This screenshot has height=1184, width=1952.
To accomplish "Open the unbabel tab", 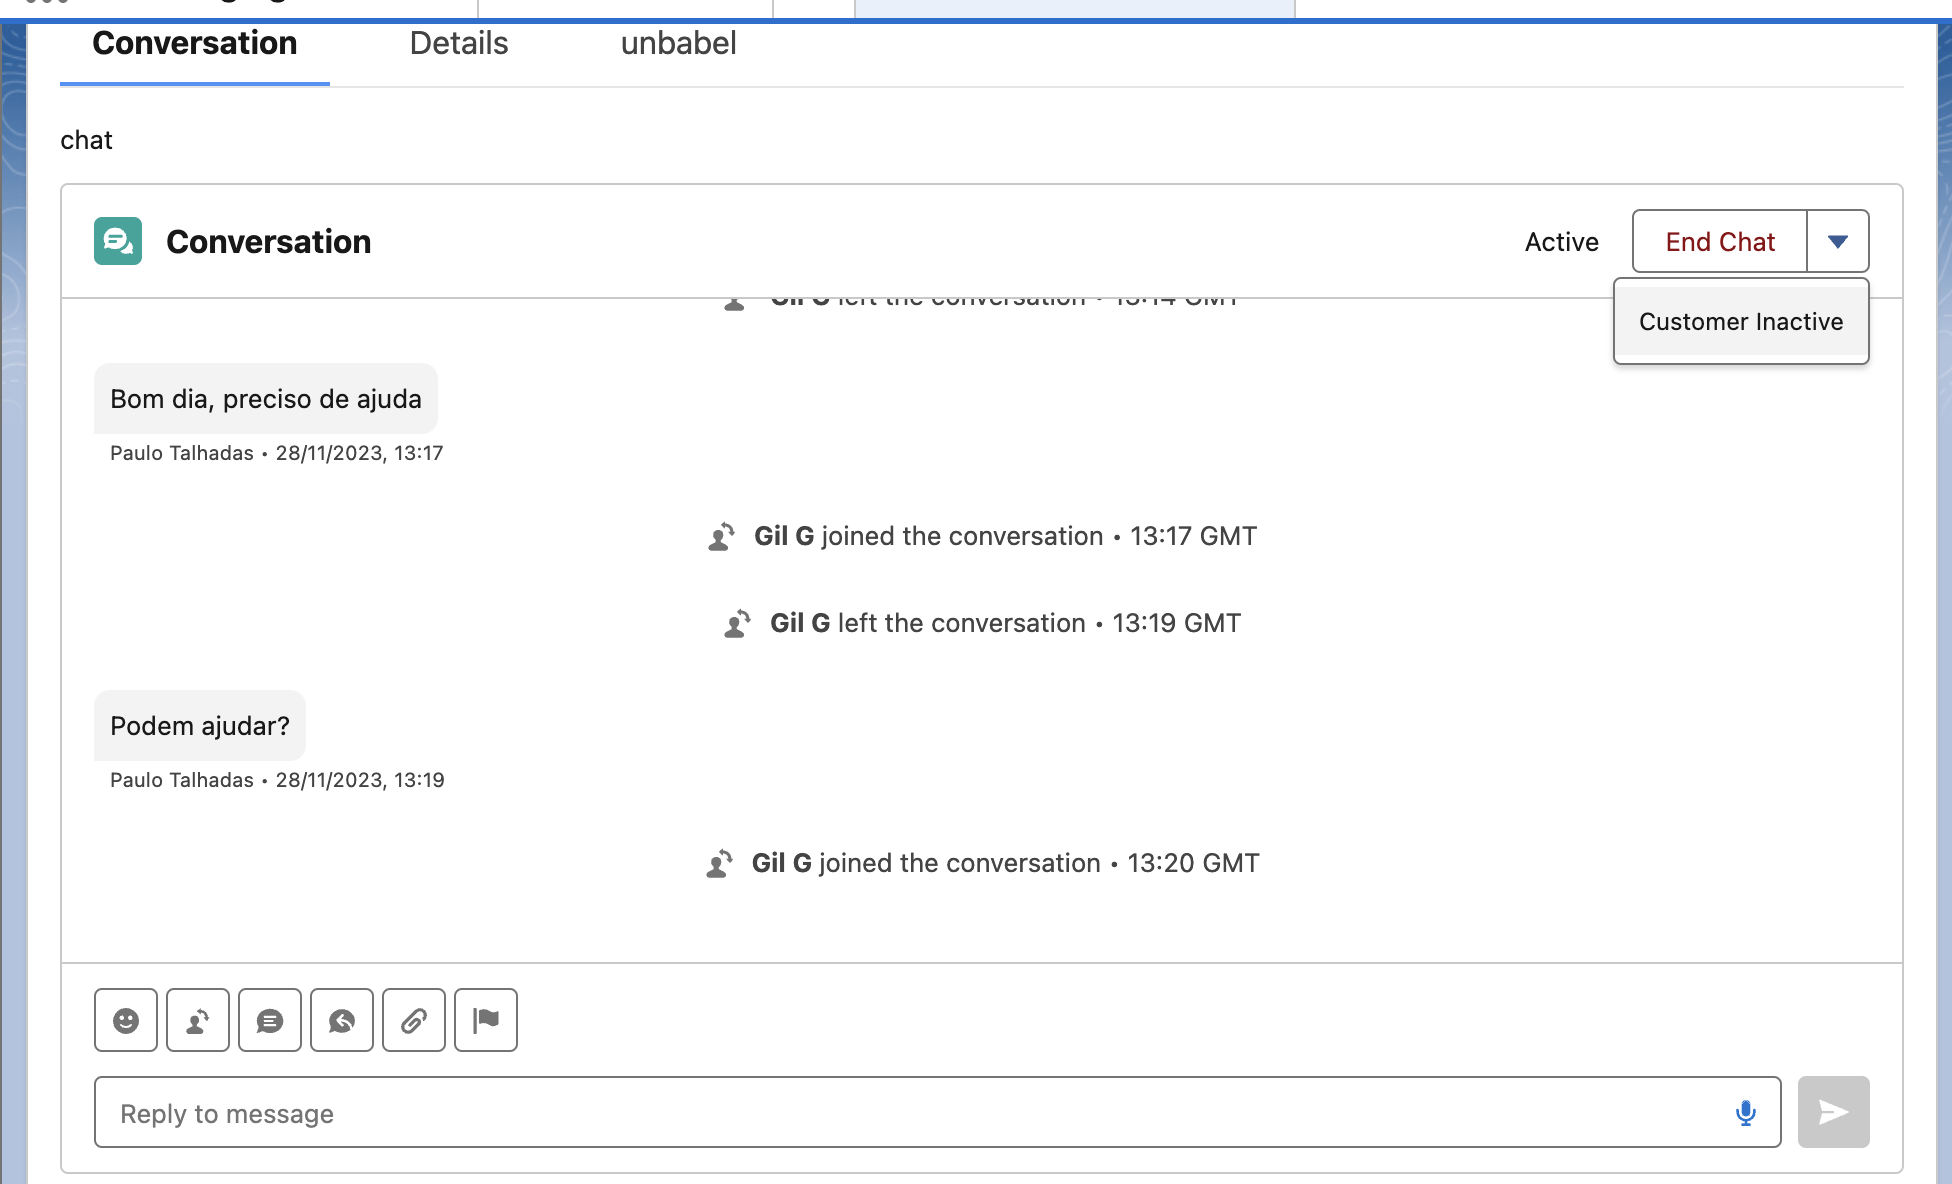I will point(678,43).
